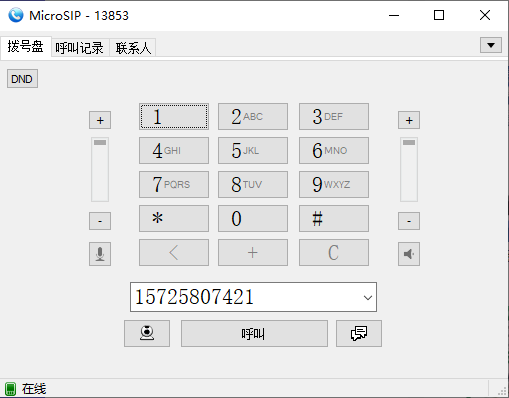This screenshot has width=509, height=398.
Task: Click the resize grip at the status bar corner
Action: [502, 391]
